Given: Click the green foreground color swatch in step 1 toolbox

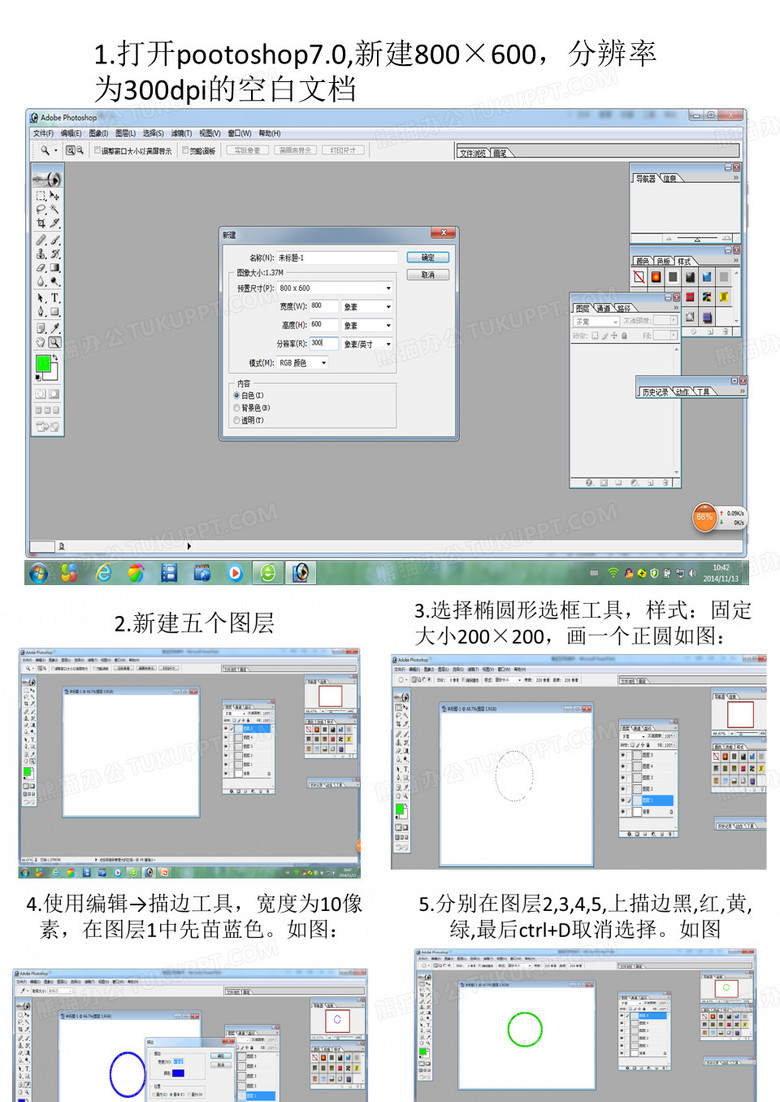Looking at the screenshot, I should [x=44, y=363].
